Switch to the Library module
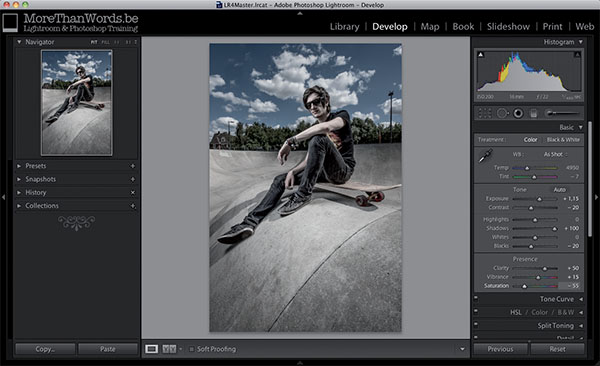This screenshot has height=366, width=600. coord(344,26)
